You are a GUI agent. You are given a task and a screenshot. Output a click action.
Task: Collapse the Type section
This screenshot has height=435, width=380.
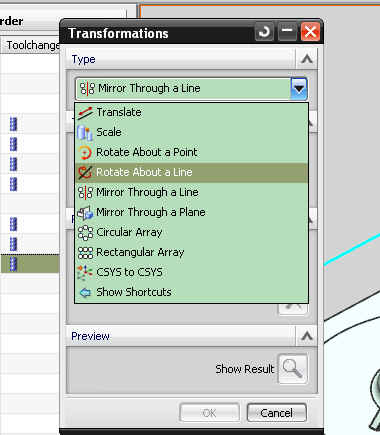coord(307,59)
